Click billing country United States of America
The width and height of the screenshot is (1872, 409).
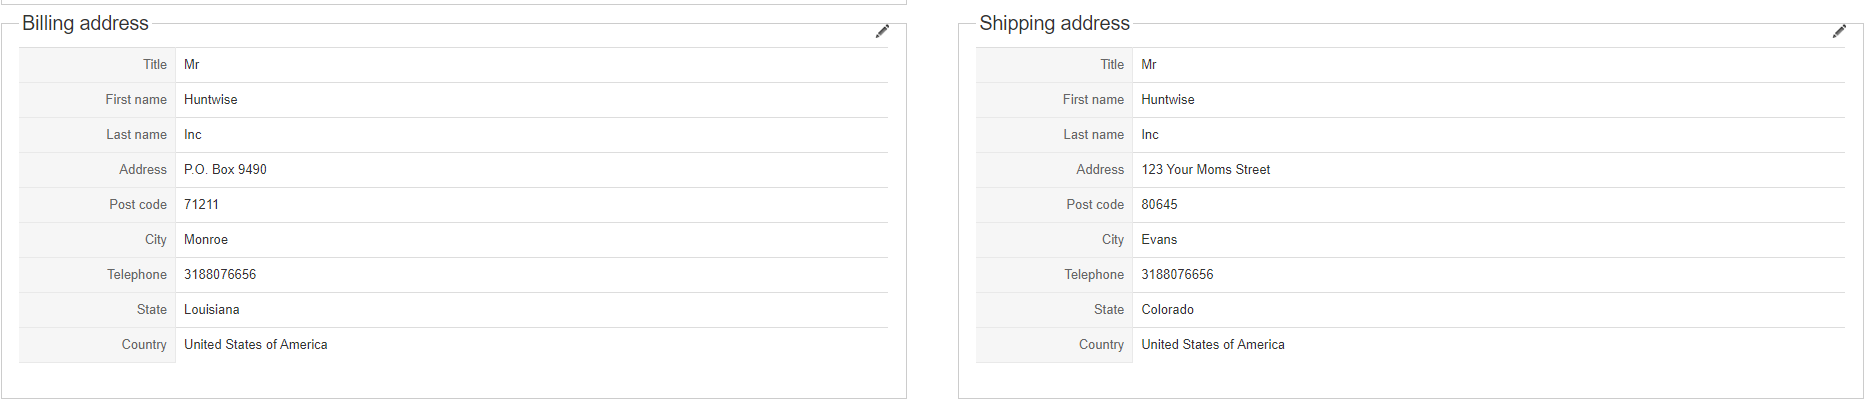point(255,344)
